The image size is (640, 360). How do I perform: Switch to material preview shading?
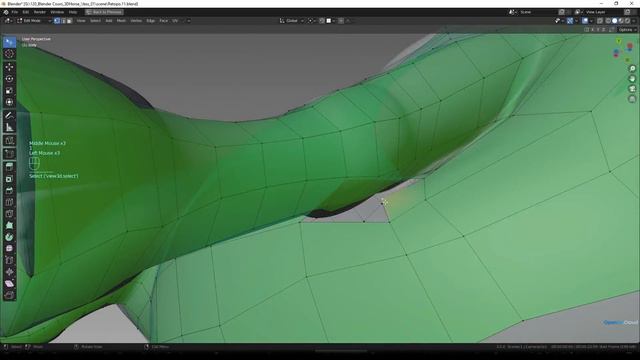coord(621,21)
